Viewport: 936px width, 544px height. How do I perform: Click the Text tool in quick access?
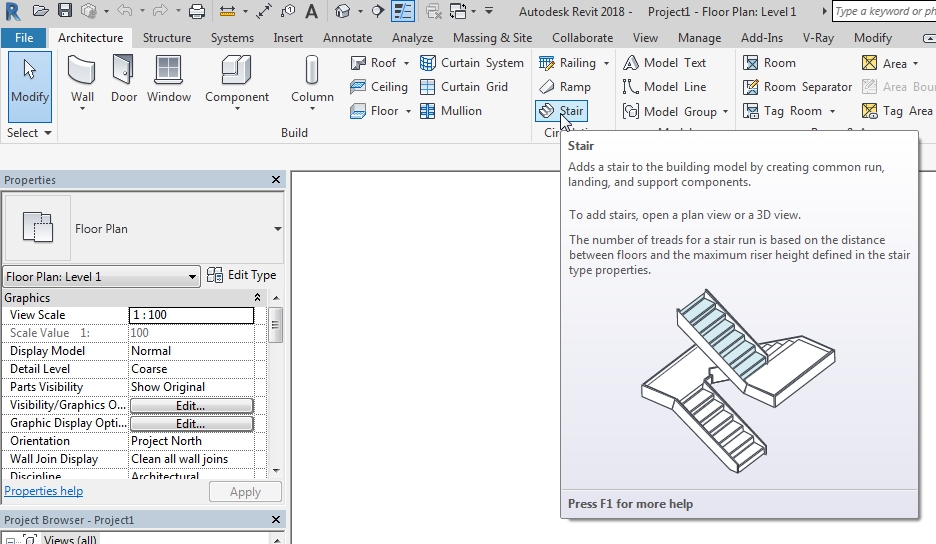pyautogui.click(x=311, y=11)
